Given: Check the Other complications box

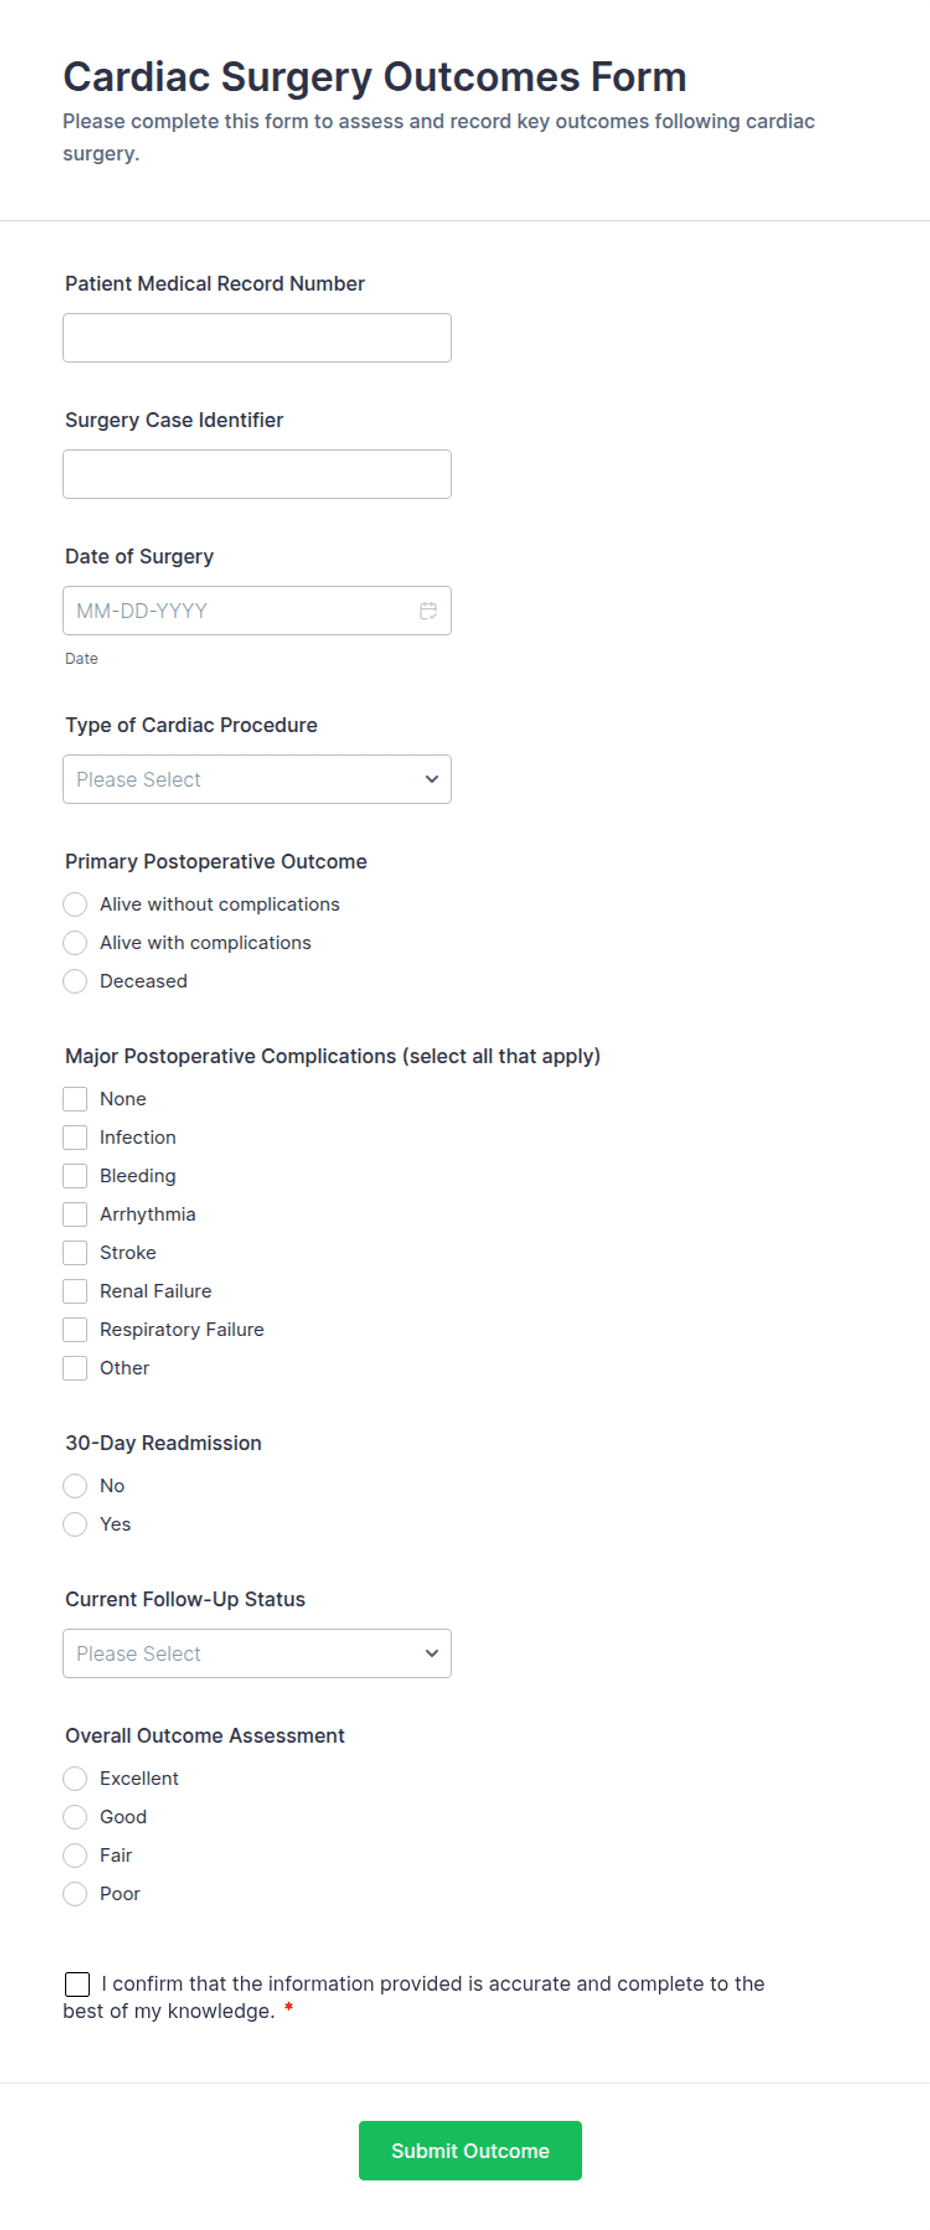Looking at the screenshot, I should click(74, 1367).
